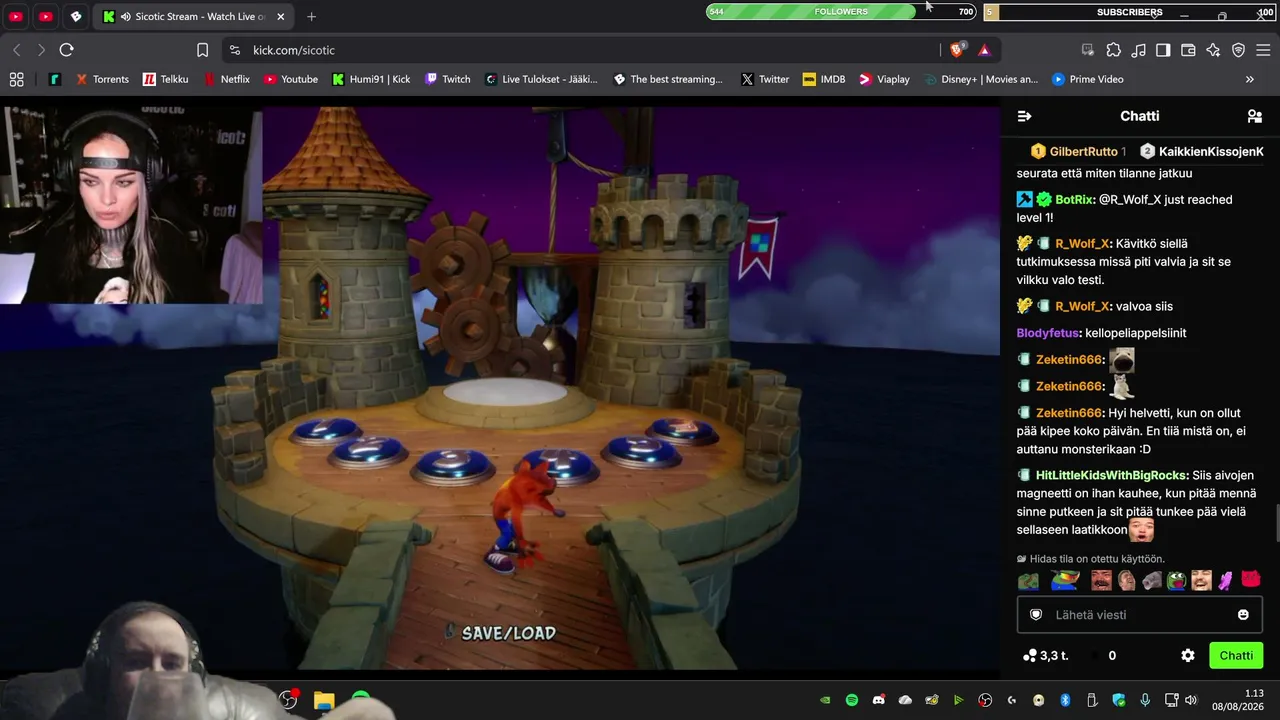Click the chat identity shield icon
This screenshot has height=720, width=1280.
1036,615
